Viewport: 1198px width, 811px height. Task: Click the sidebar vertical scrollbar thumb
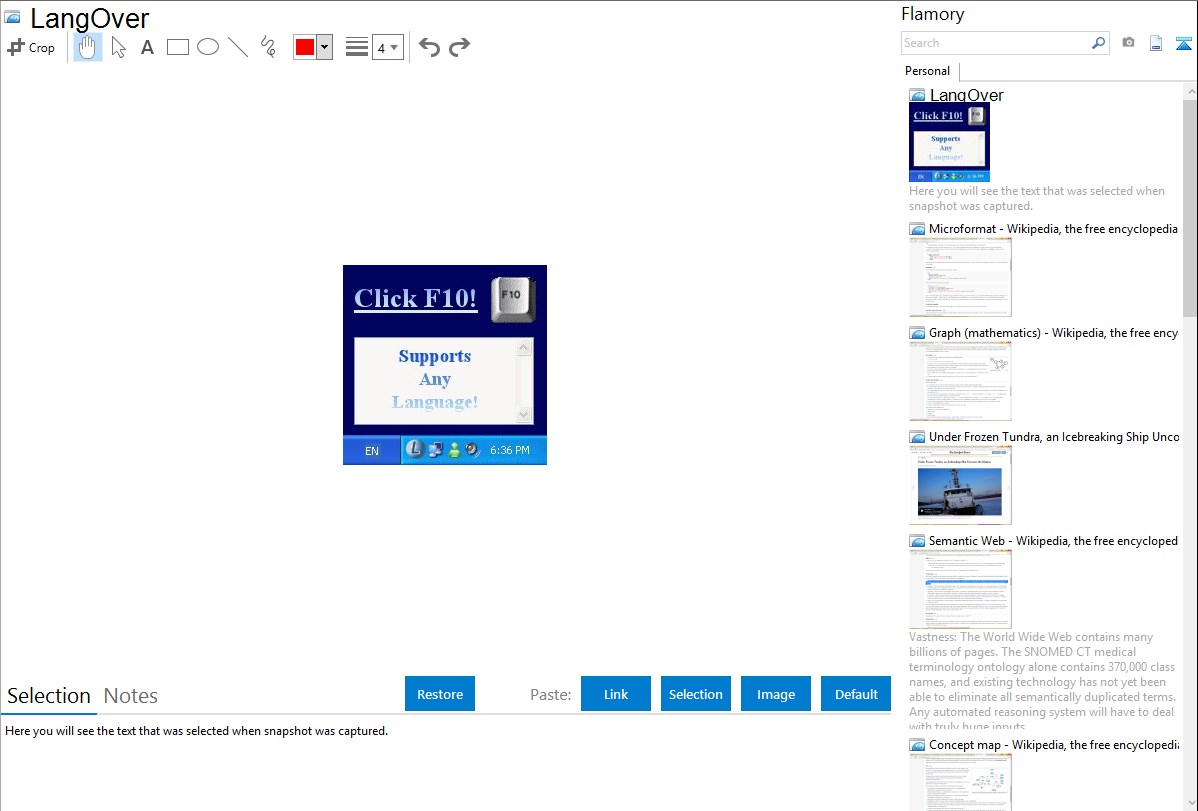tap(1190, 207)
